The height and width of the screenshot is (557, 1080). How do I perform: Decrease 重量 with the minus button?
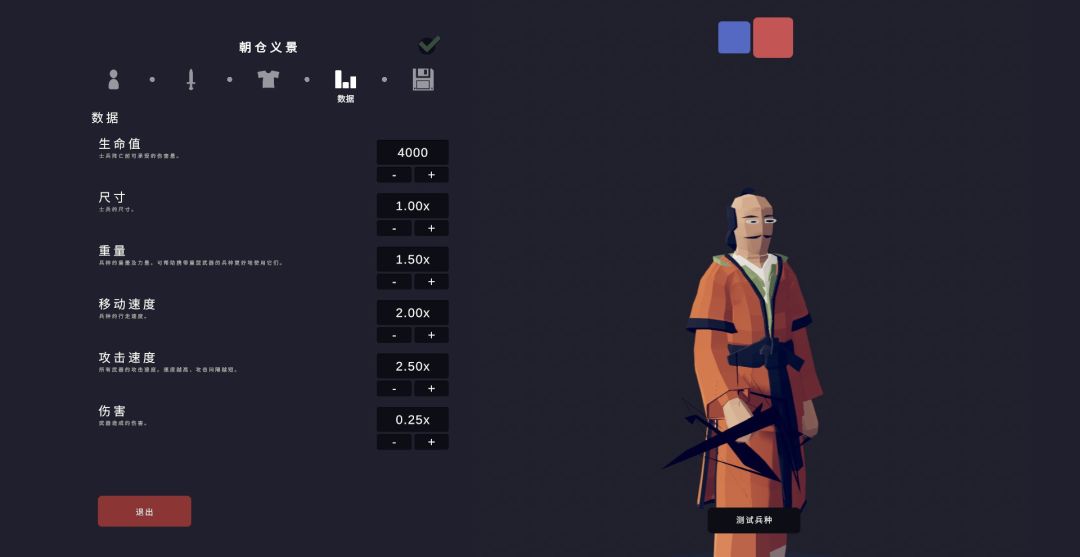coord(394,282)
